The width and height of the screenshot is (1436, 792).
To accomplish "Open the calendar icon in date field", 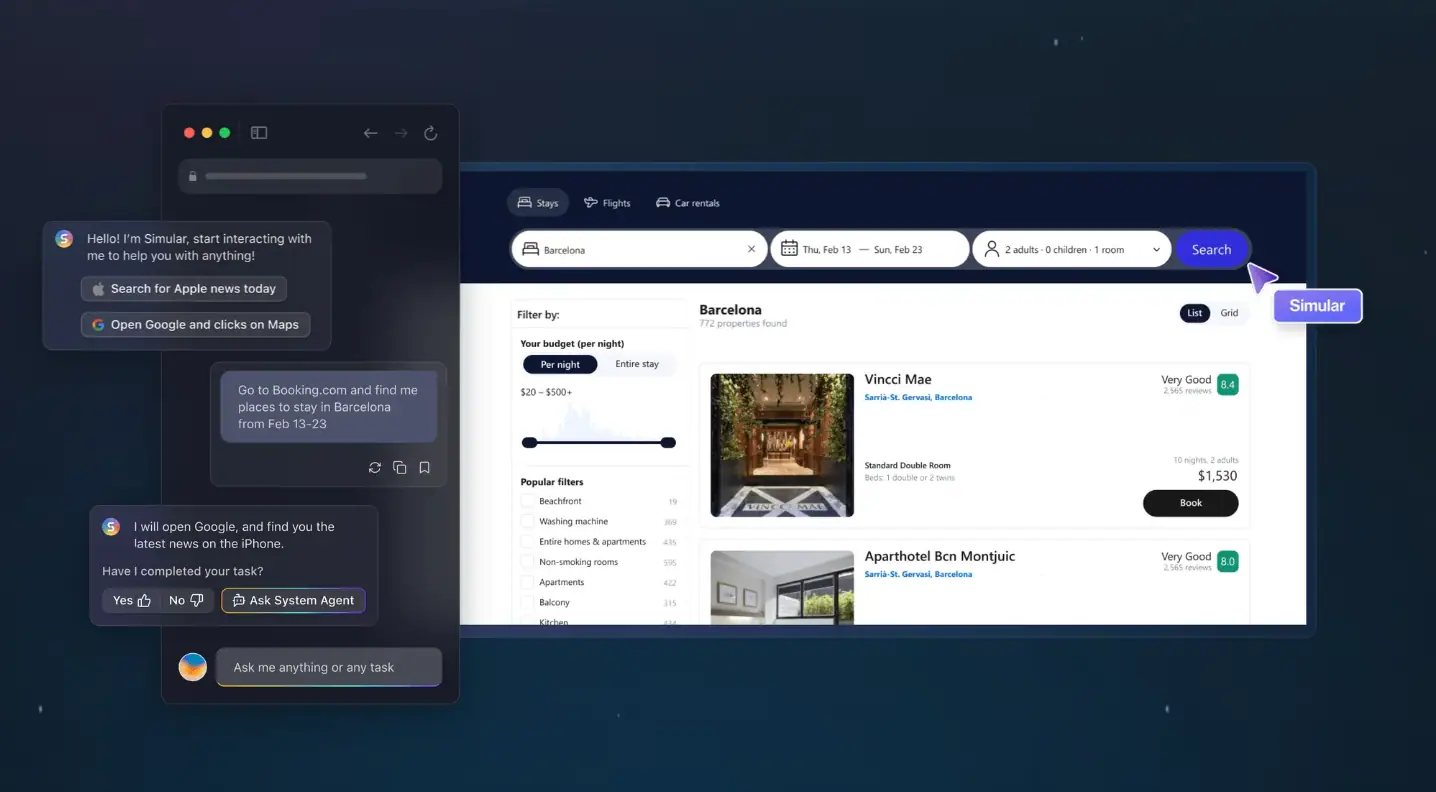I will [789, 249].
